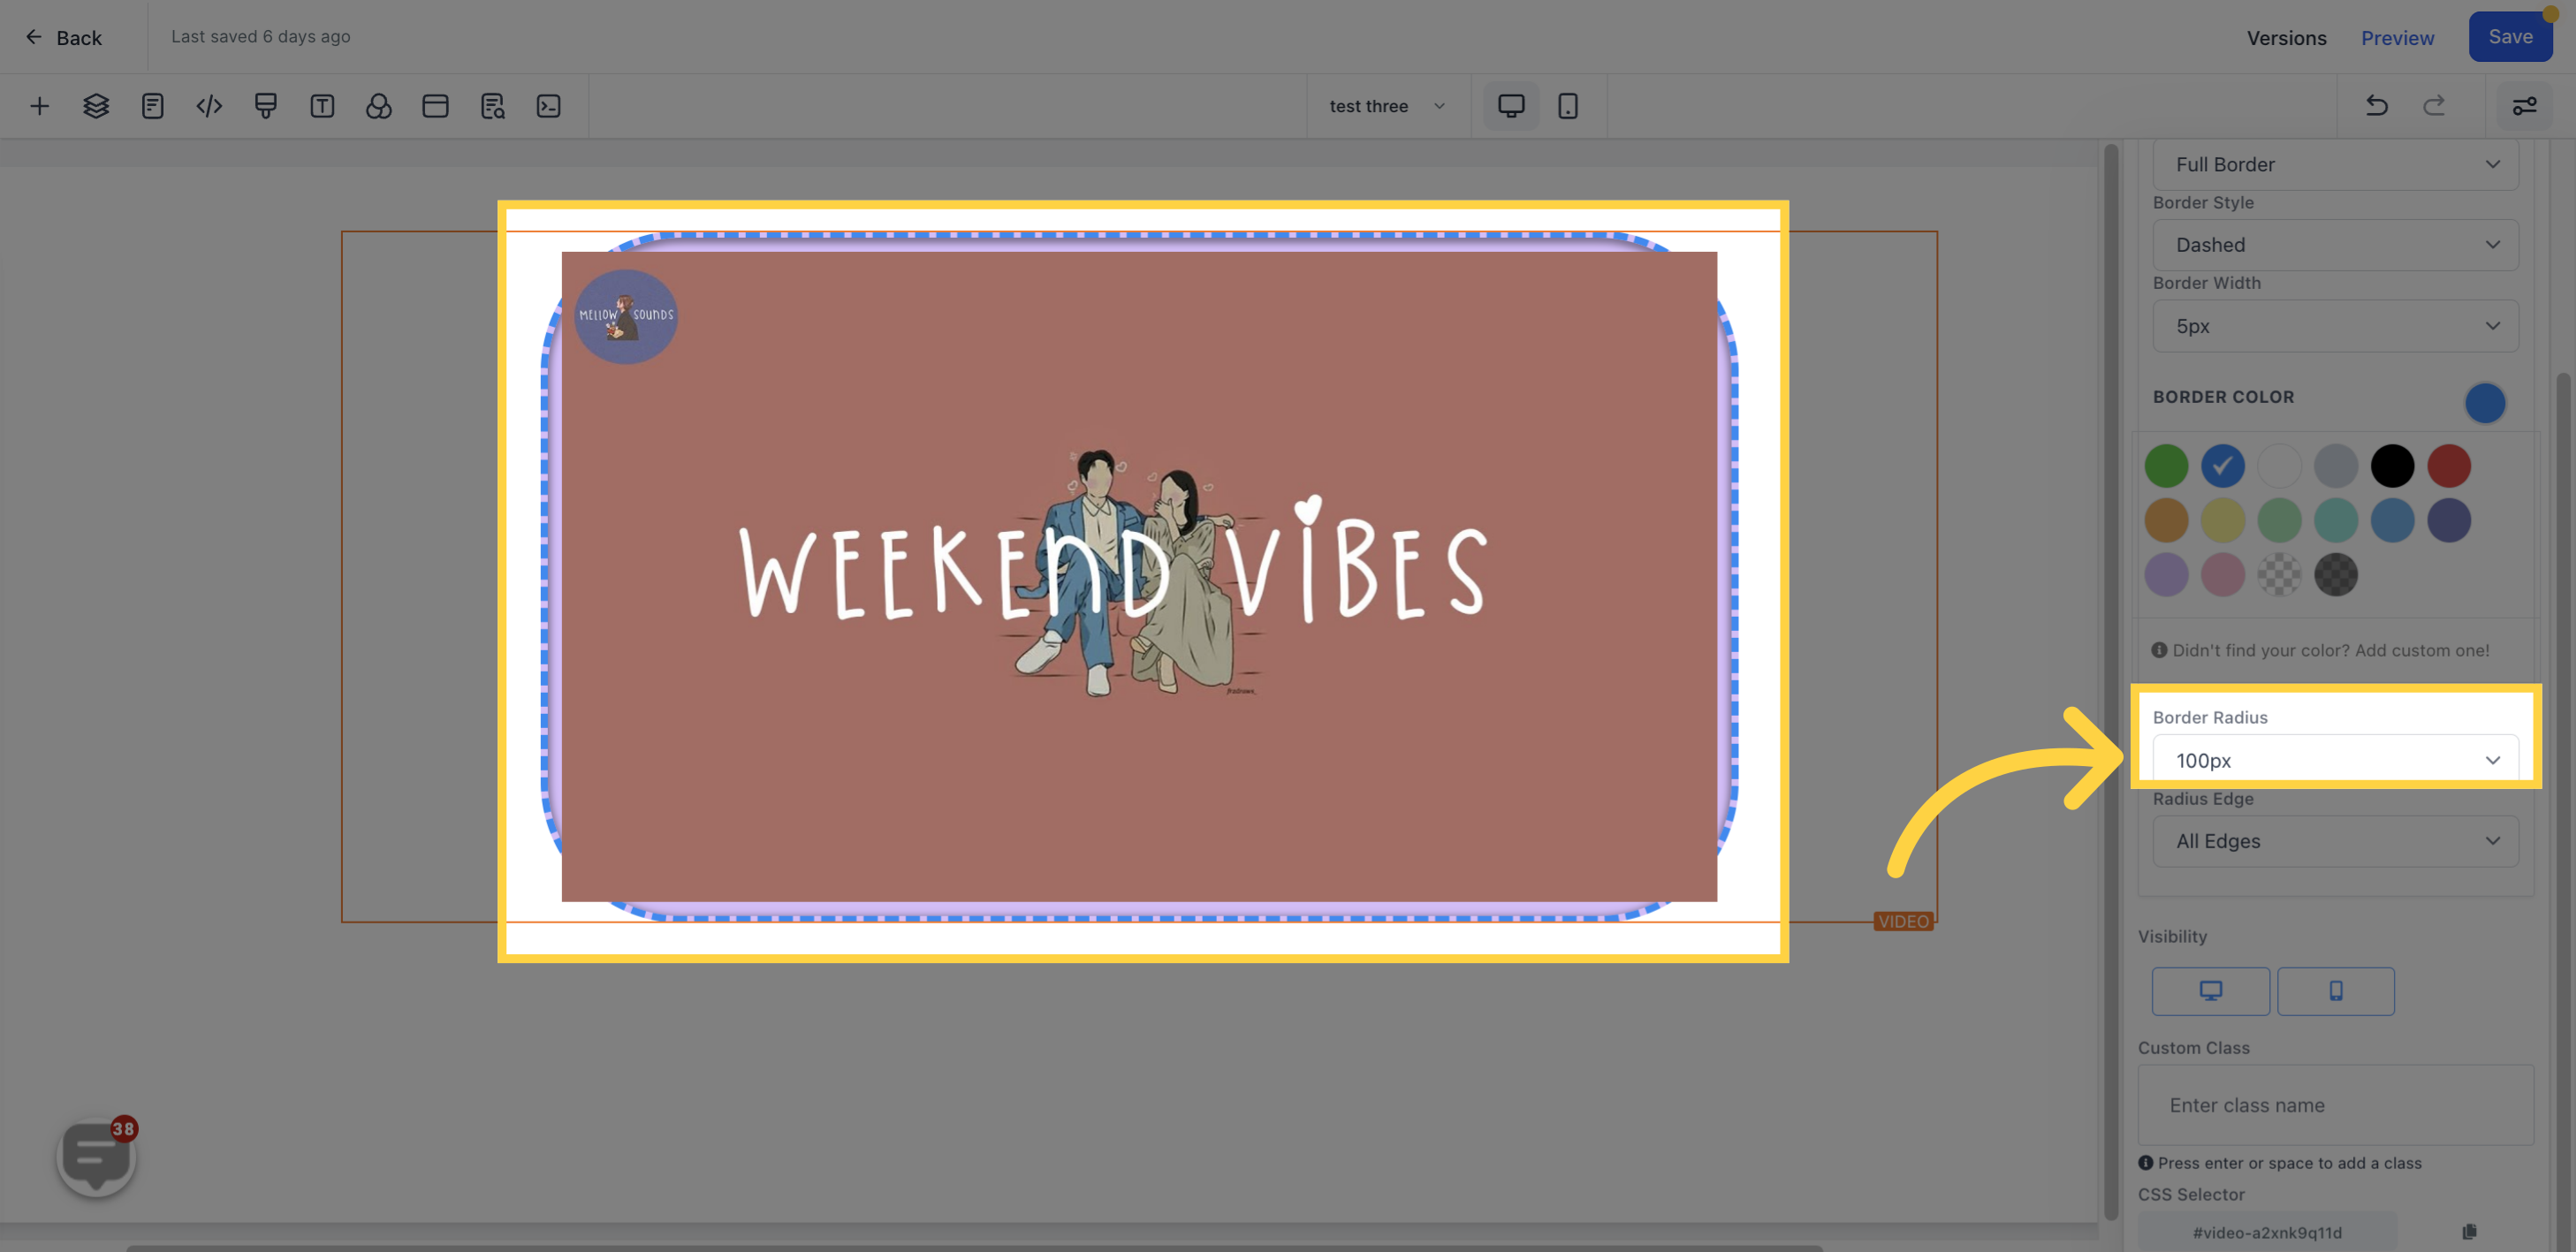Image resolution: width=2576 pixels, height=1252 pixels.
Task: Click the Back arrow button
Action: pos(64,37)
